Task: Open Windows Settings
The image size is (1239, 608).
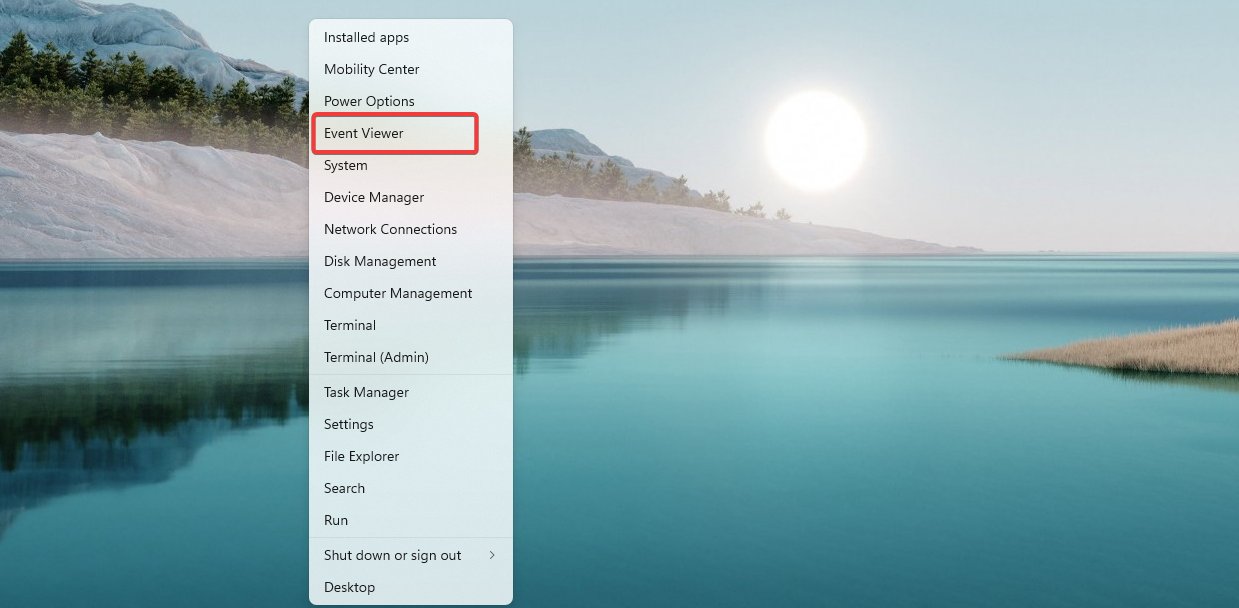Action: [348, 424]
